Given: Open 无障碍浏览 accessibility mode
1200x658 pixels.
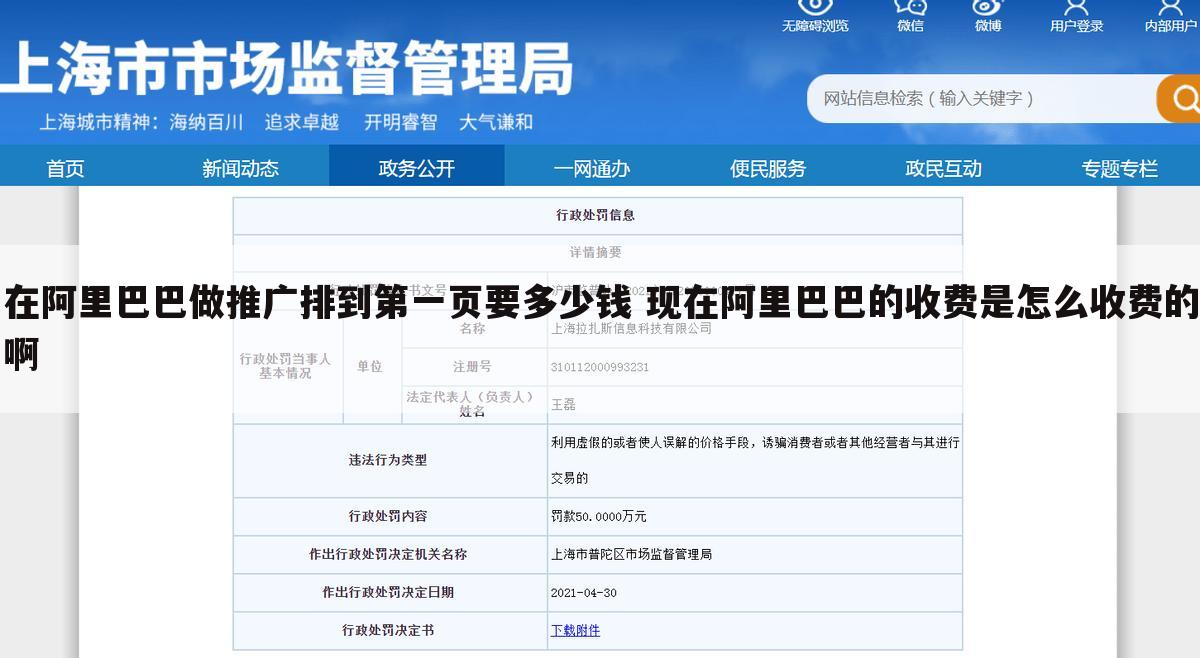Looking at the screenshot, I should (815, 17).
